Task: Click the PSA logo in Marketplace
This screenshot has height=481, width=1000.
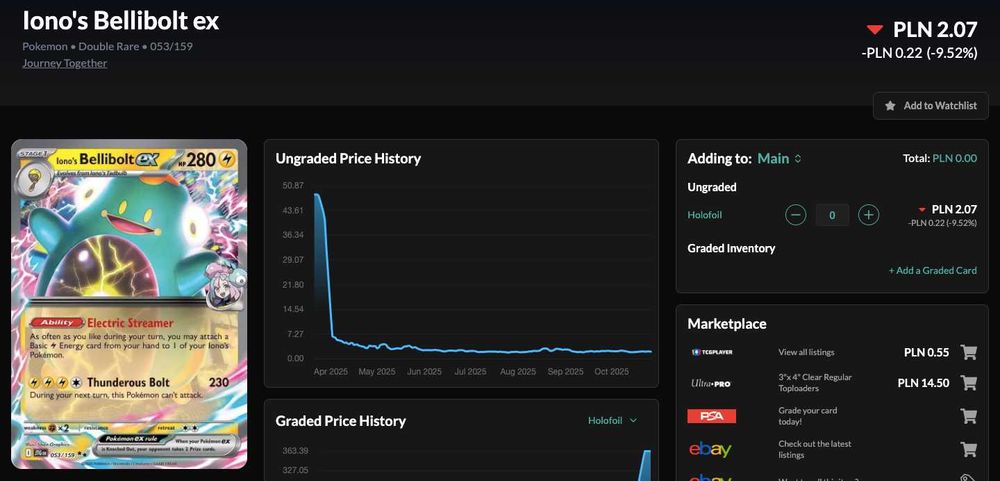Action: pos(711,416)
